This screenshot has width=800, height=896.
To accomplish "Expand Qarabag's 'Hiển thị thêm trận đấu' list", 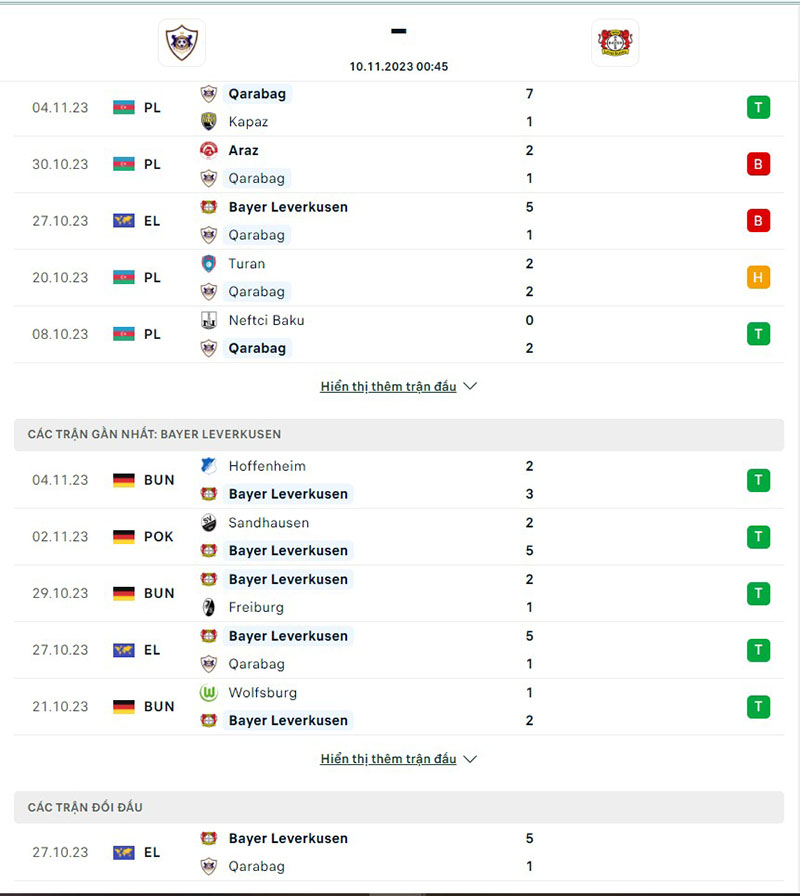I will (x=388, y=386).
